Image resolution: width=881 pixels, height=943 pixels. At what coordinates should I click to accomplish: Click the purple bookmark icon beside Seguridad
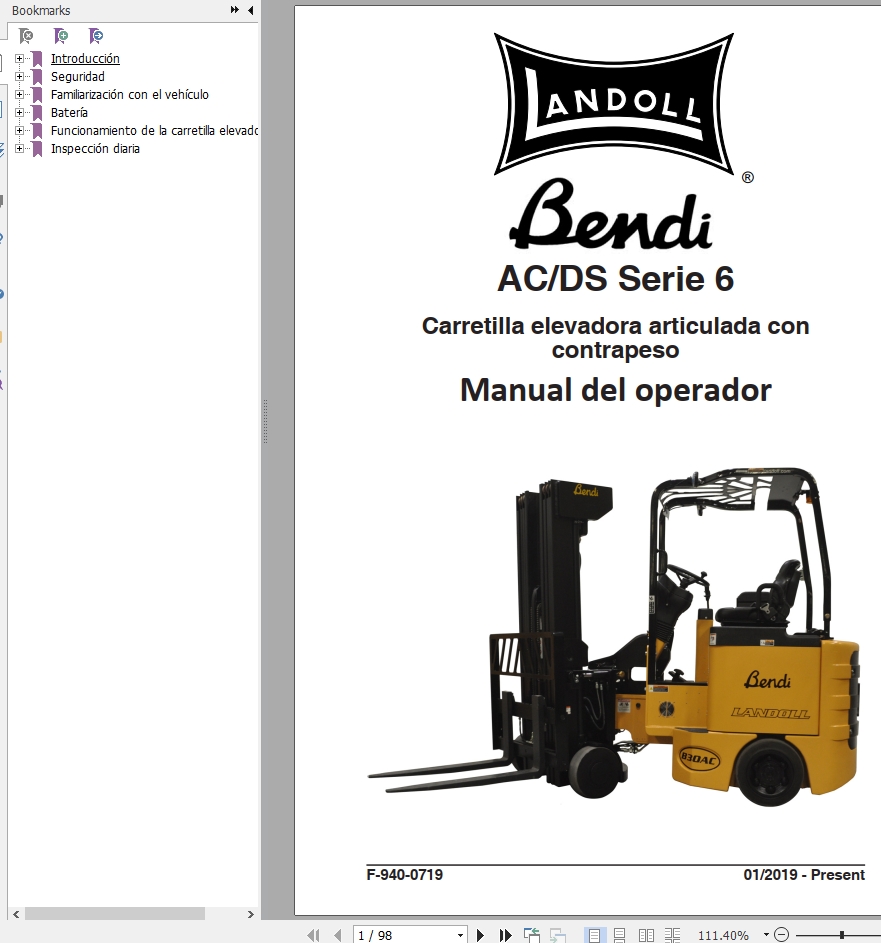[37, 77]
